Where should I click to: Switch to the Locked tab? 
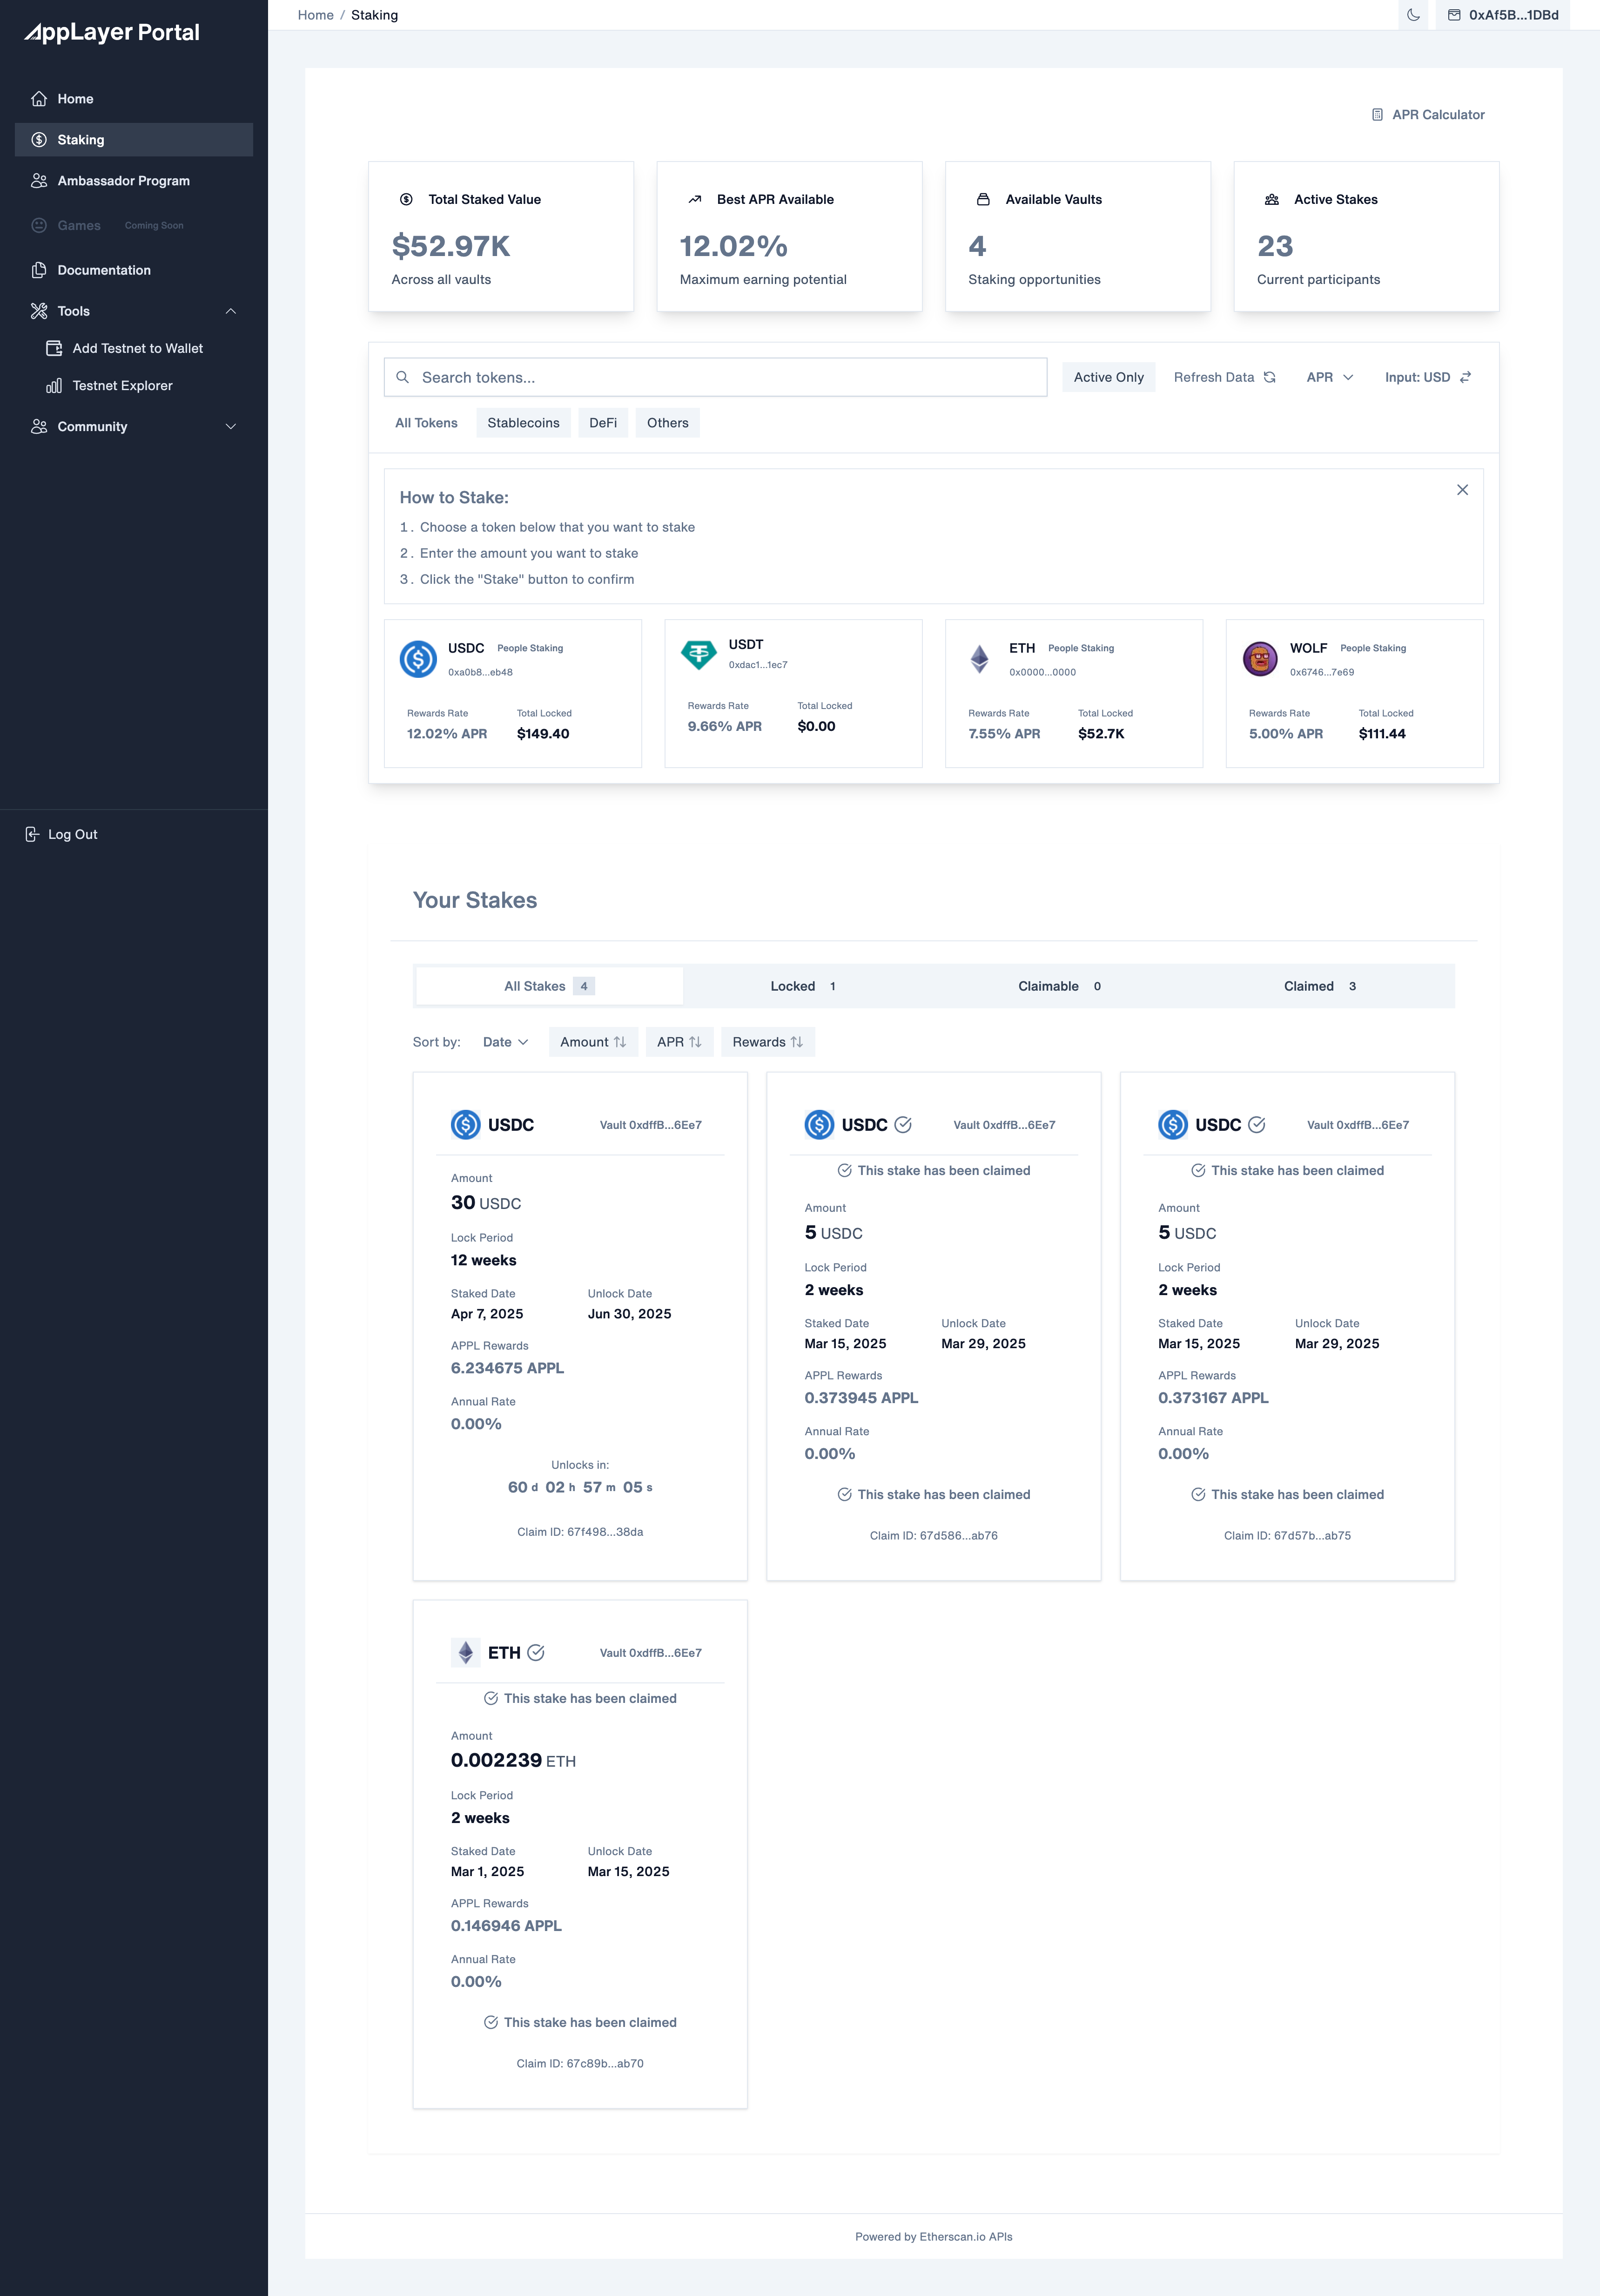(x=803, y=986)
